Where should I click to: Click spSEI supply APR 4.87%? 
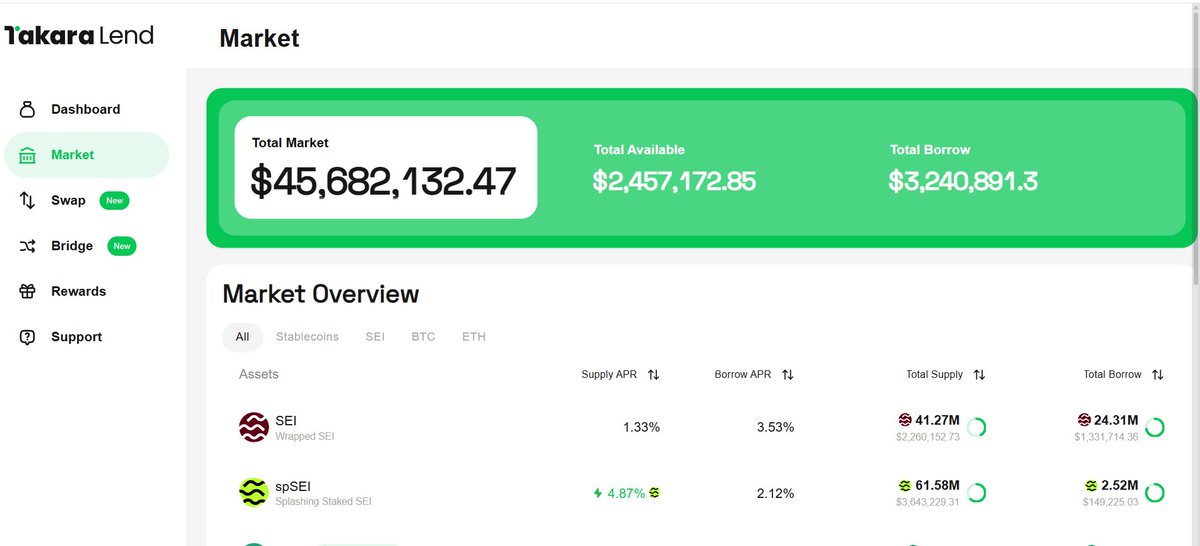point(625,493)
